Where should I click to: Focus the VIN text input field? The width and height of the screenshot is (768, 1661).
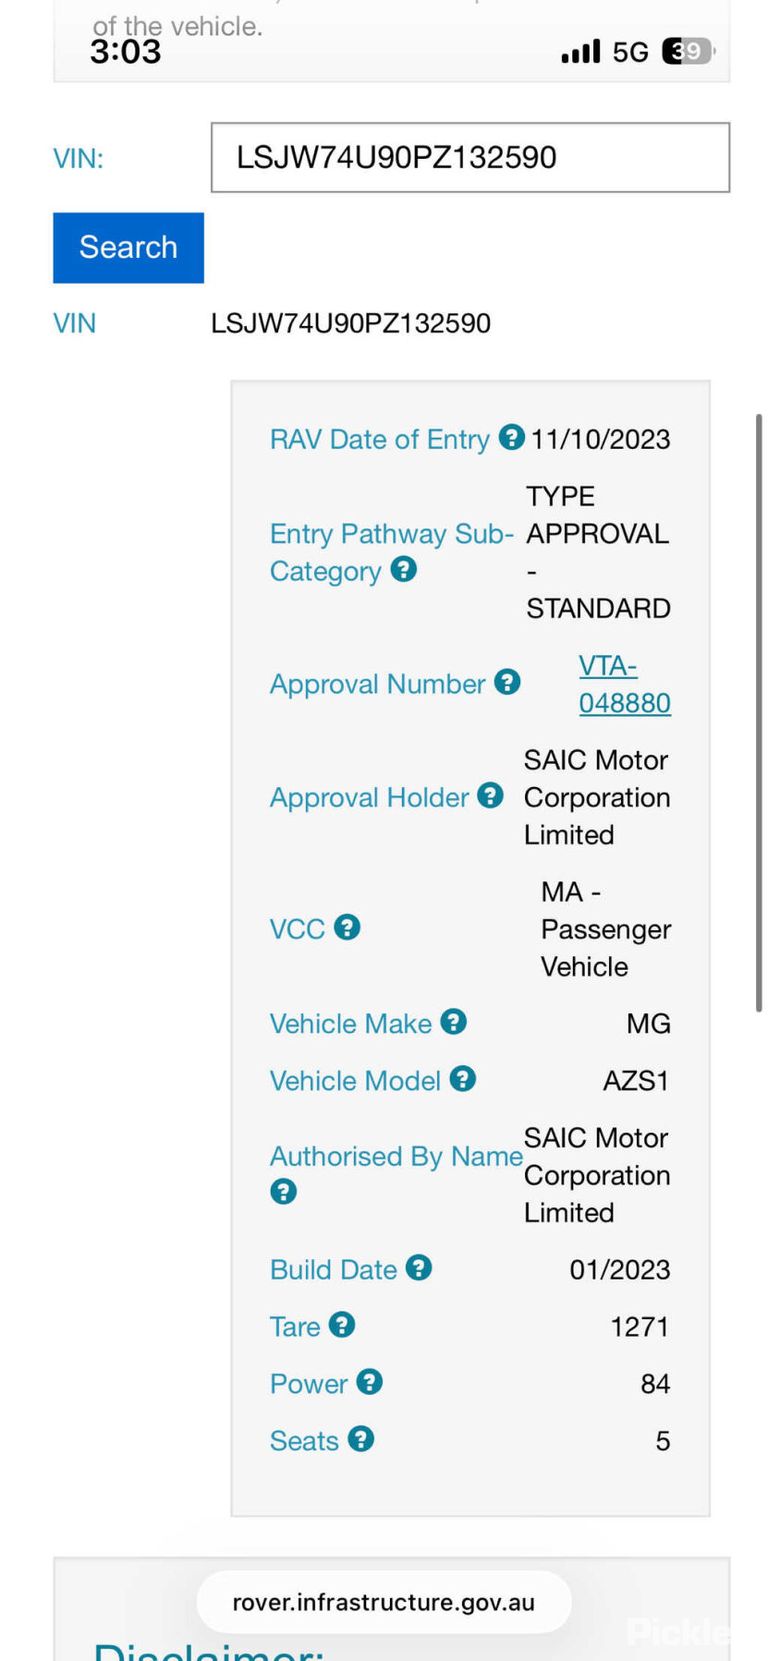coord(470,157)
